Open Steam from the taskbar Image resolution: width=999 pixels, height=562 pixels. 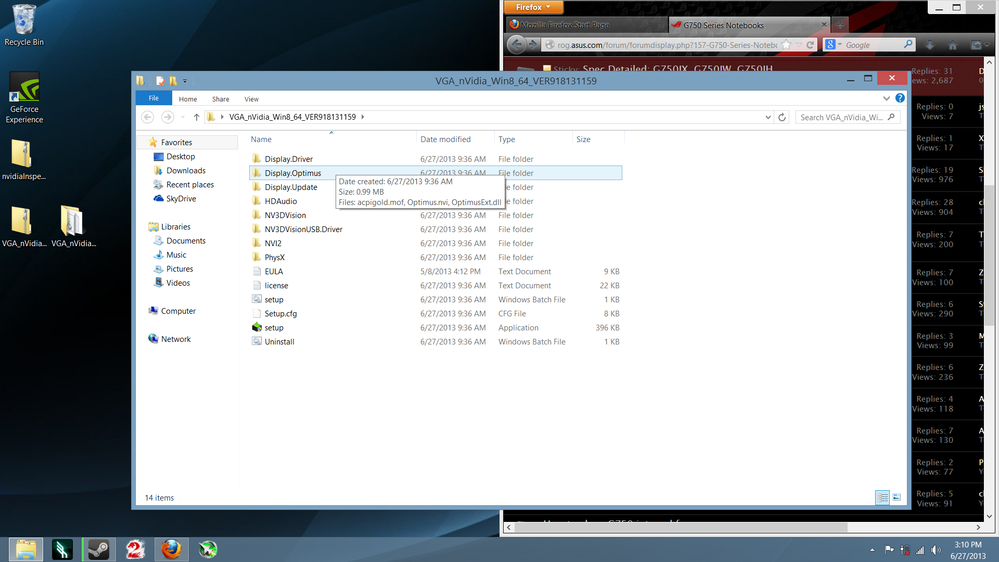coord(98,549)
